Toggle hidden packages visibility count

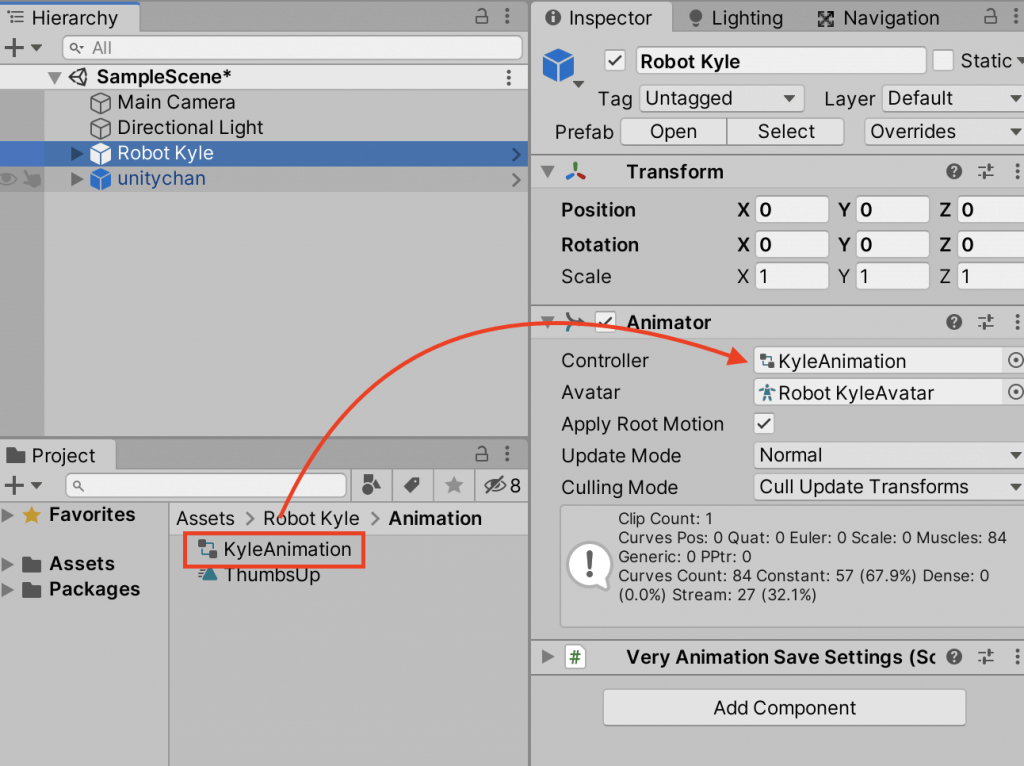[501, 485]
